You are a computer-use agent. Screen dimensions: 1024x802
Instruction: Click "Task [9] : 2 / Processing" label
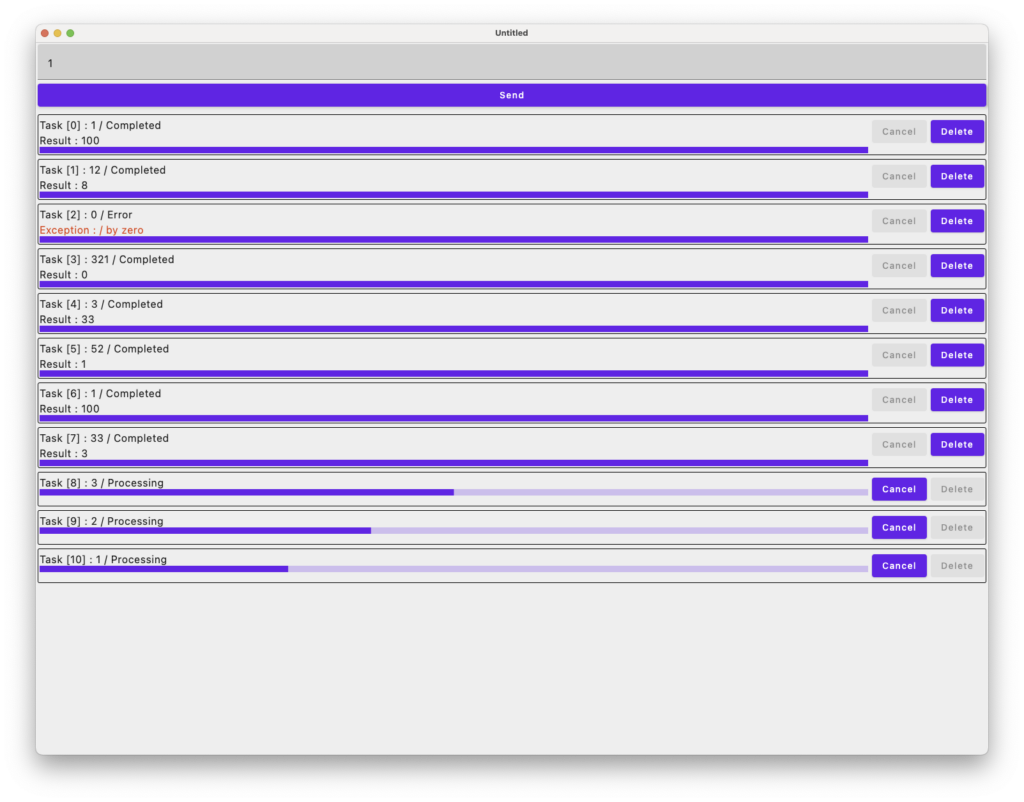(101, 522)
